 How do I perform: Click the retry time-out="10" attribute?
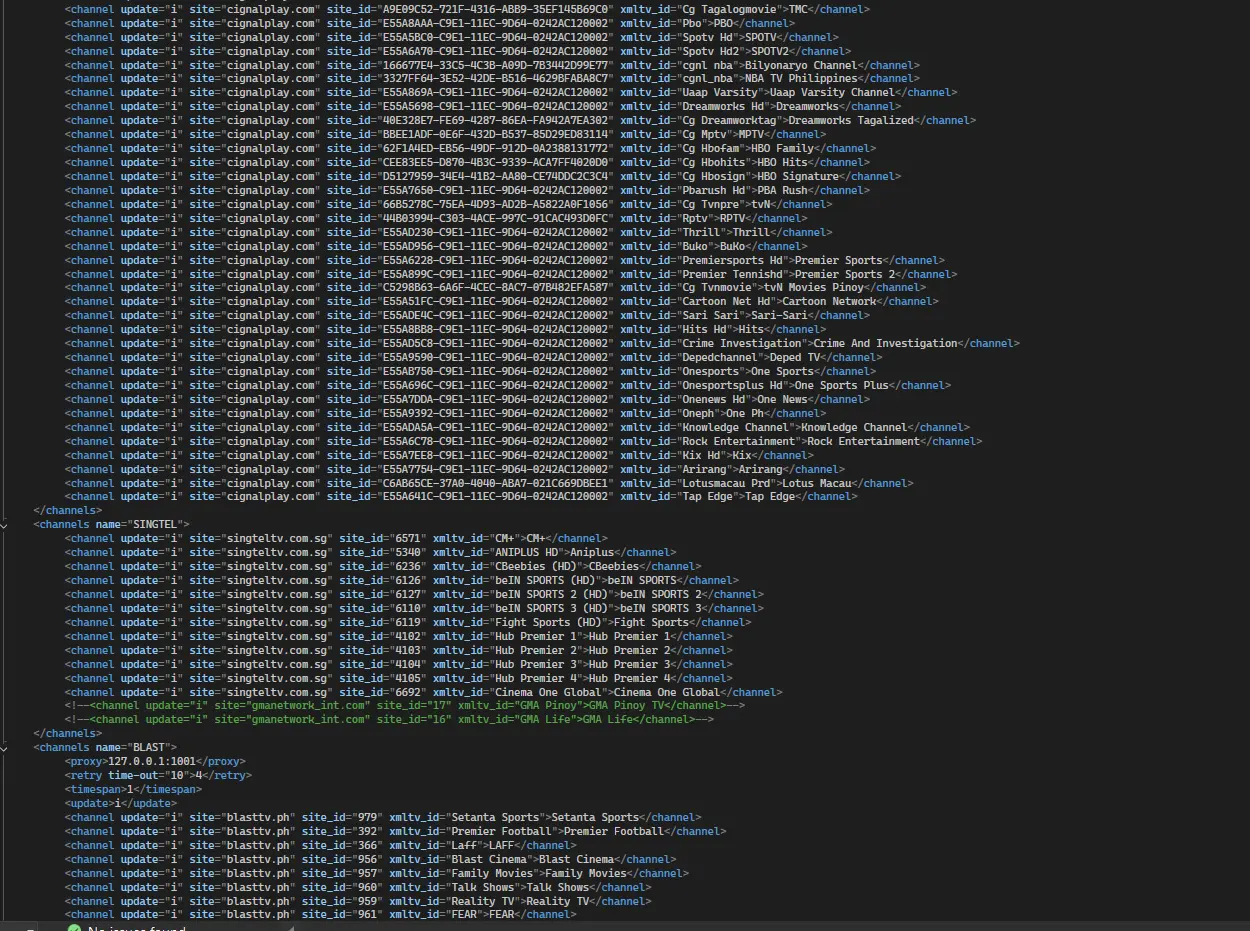(x=148, y=775)
